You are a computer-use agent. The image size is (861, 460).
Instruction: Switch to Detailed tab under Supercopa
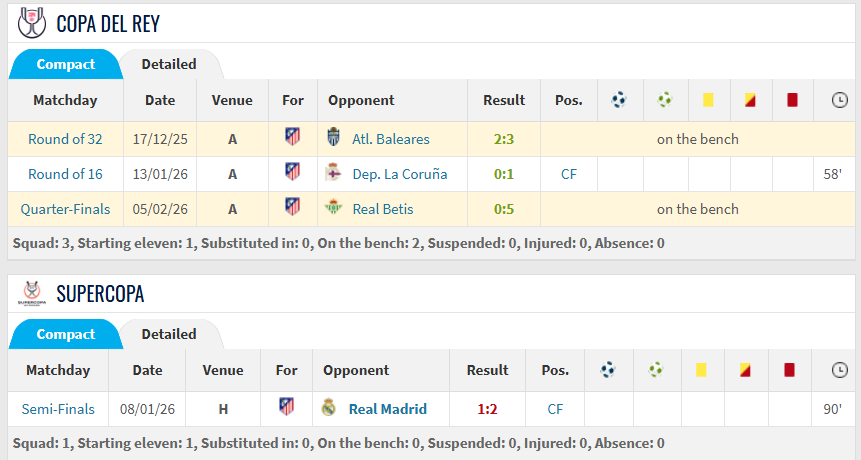tap(169, 334)
